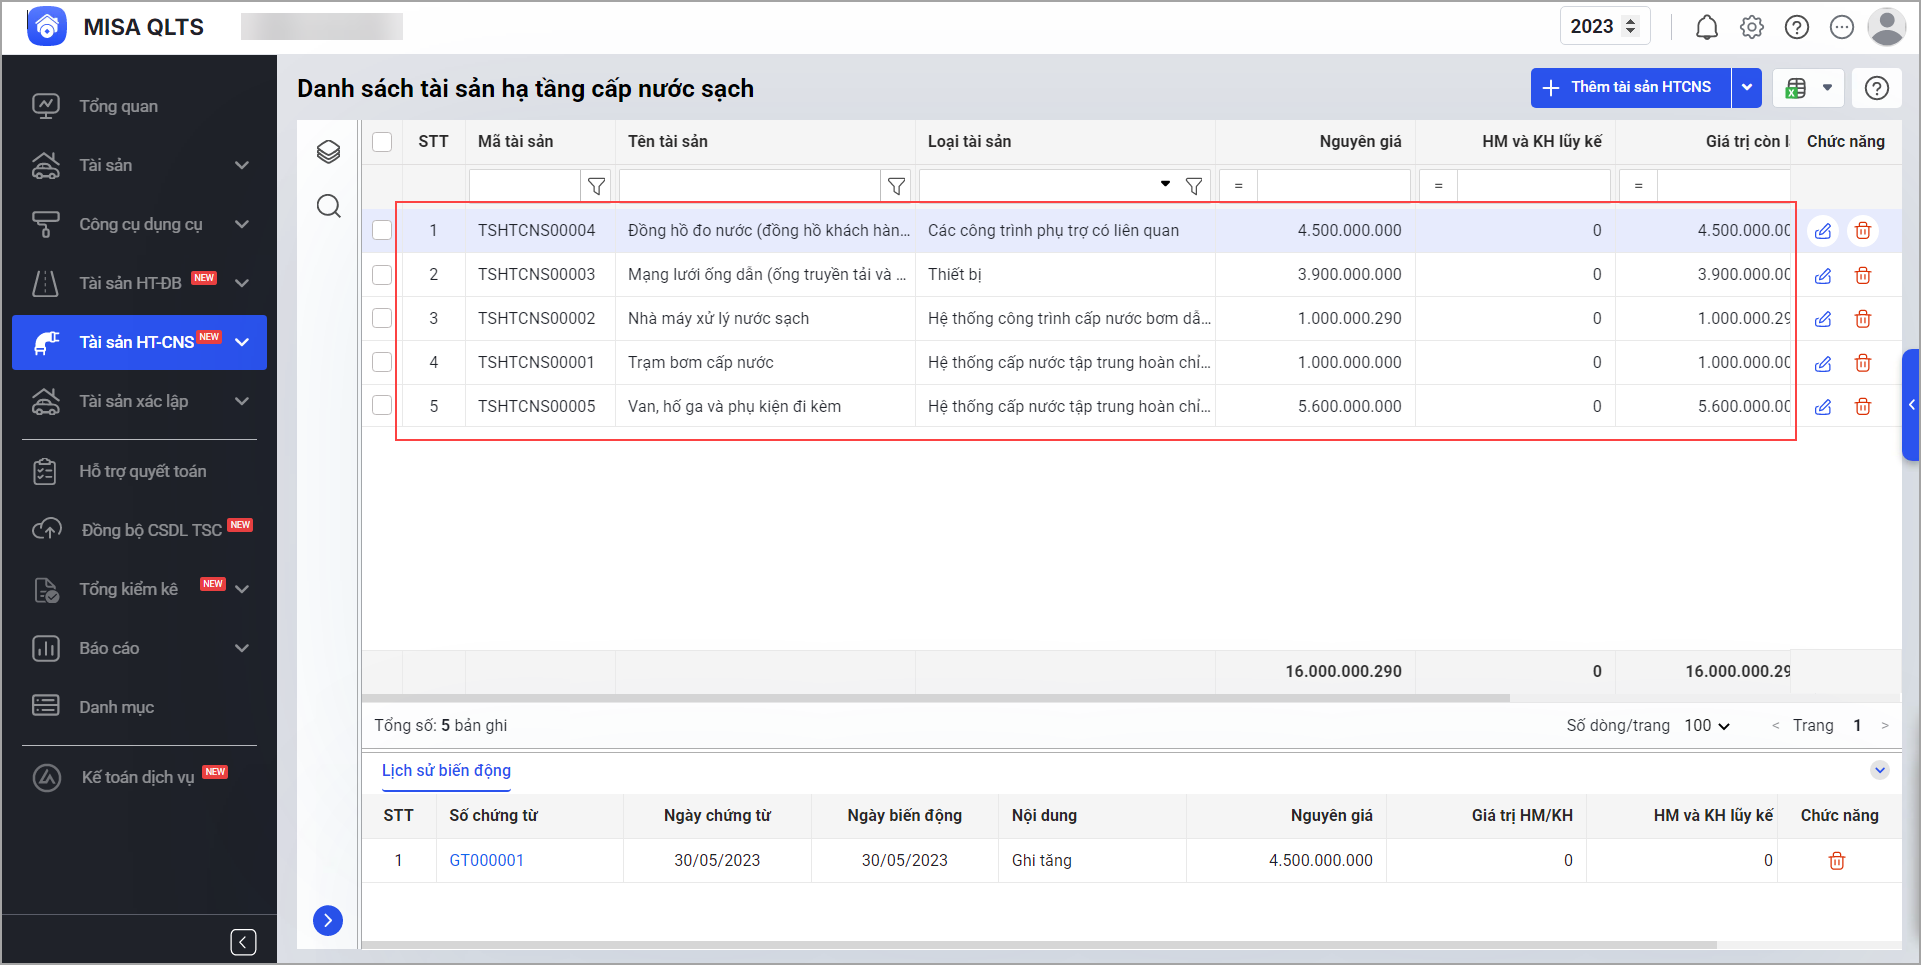Click the edit pencil for asset TSHTCNS00004
The height and width of the screenshot is (965, 1921).
pyautogui.click(x=1823, y=231)
